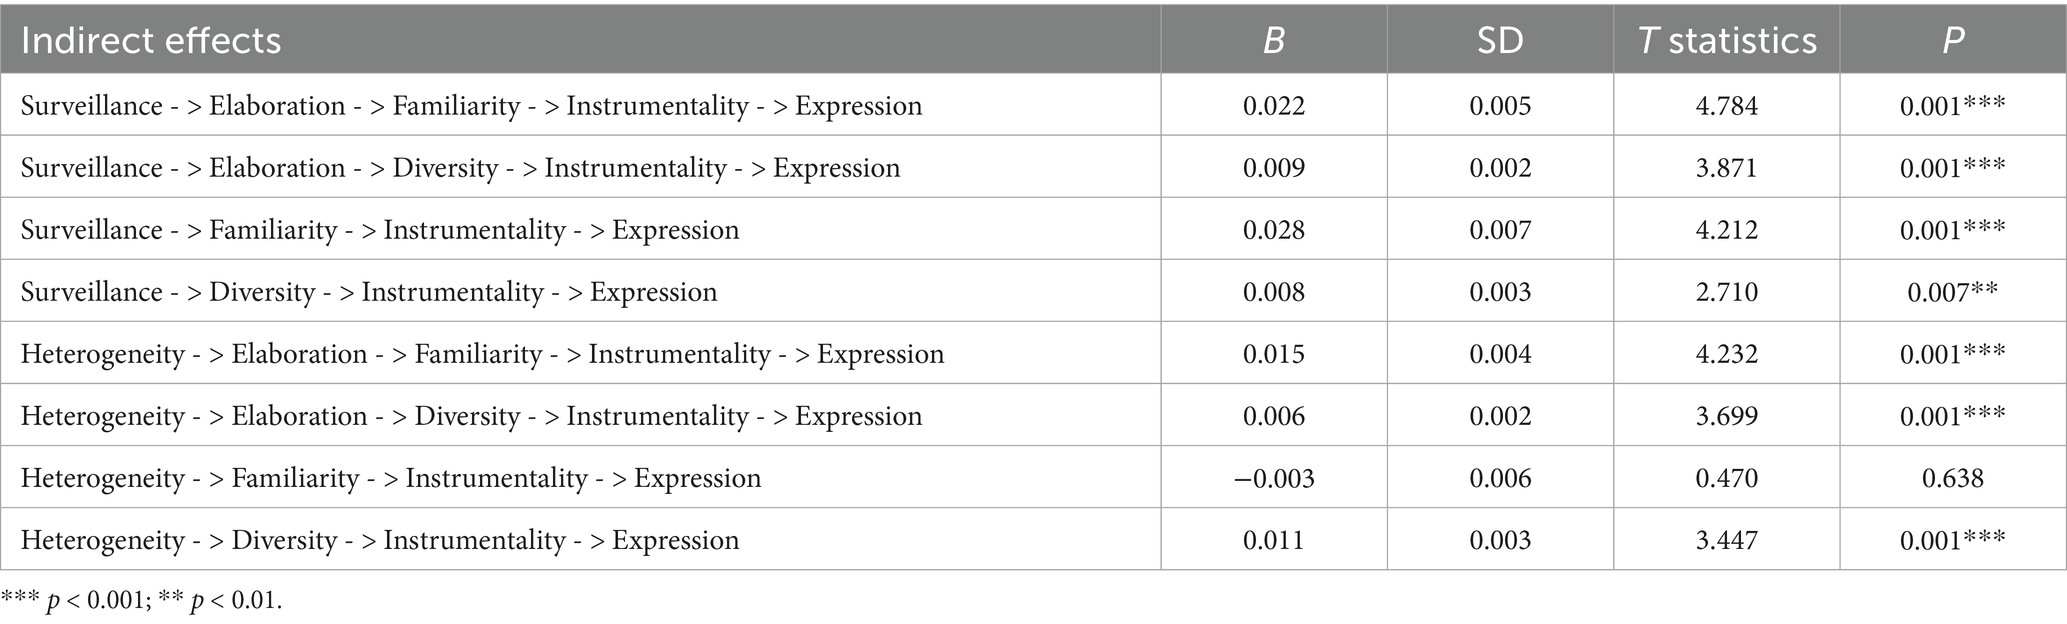Select the non-significant P value 0.638
The image size is (2067, 624).
pyautogui.click(x=1952, y=478)
